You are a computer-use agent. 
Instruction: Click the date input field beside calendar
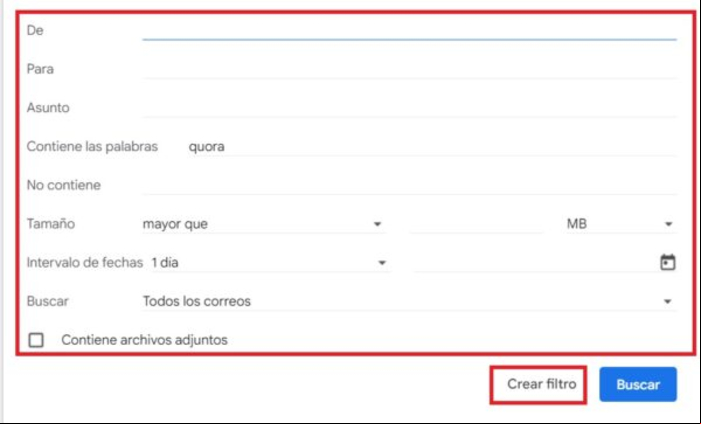tap(535, 263)
